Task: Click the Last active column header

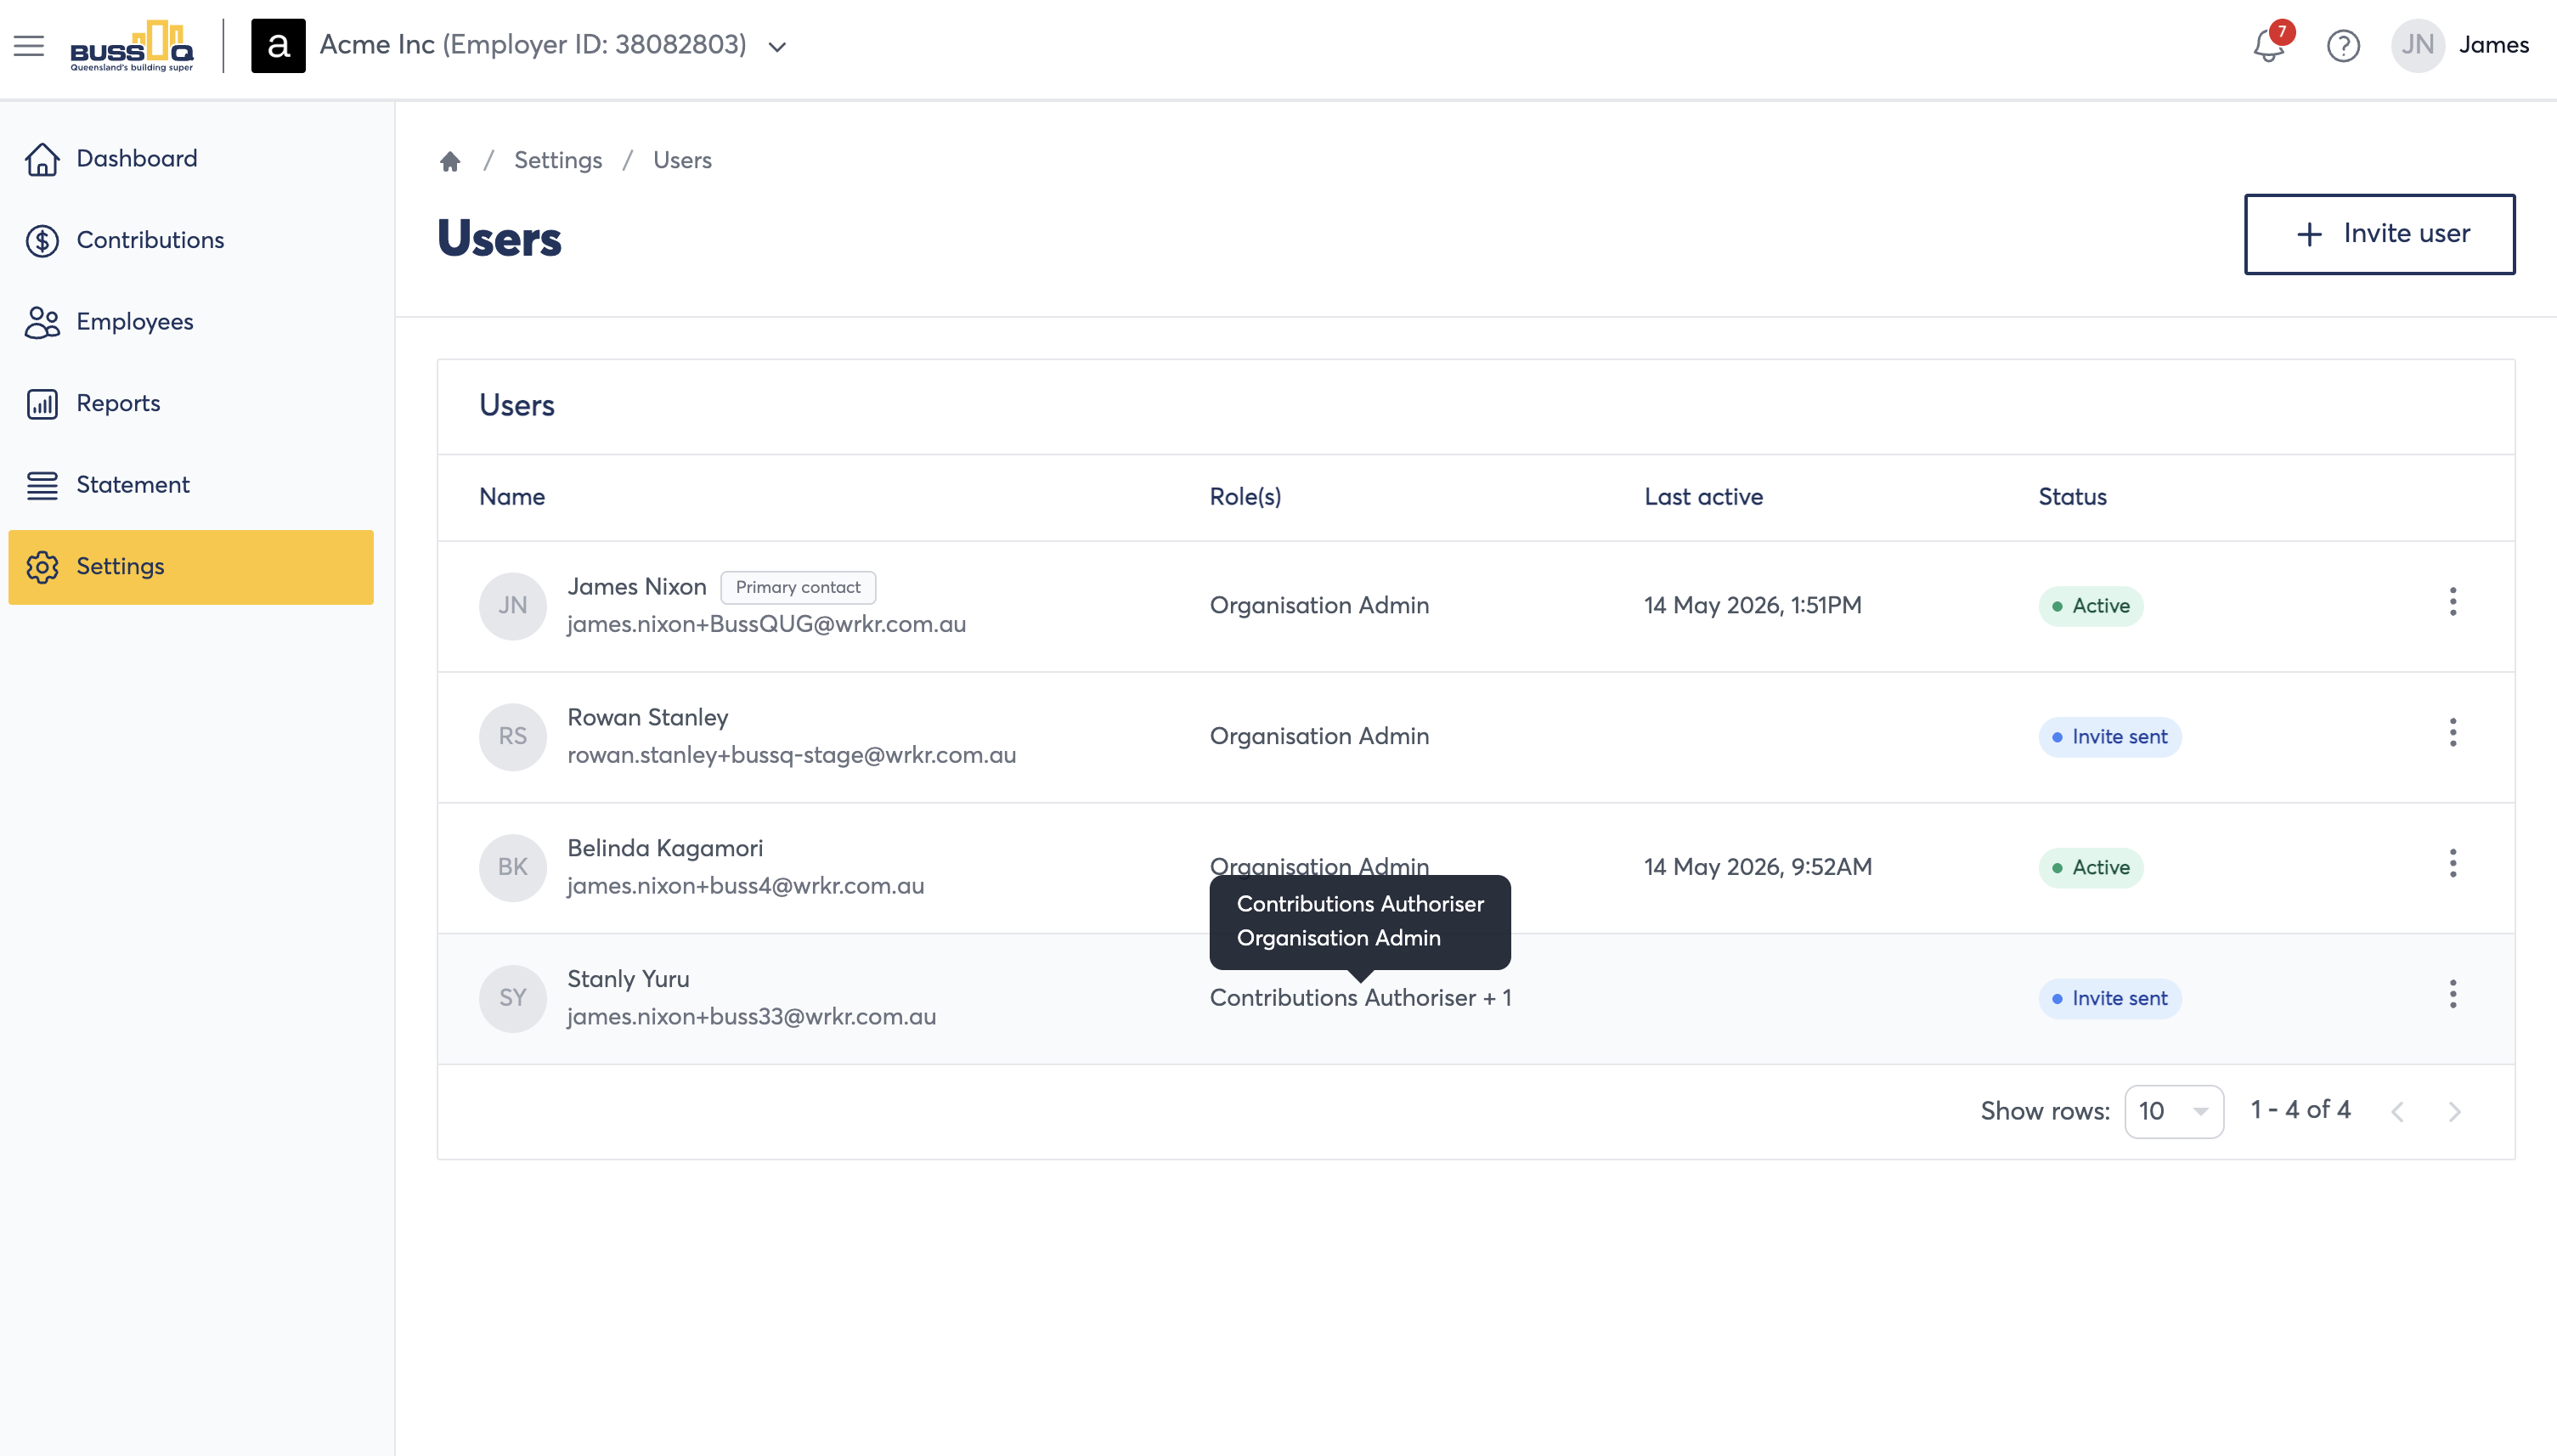Action: point(1703,497)
